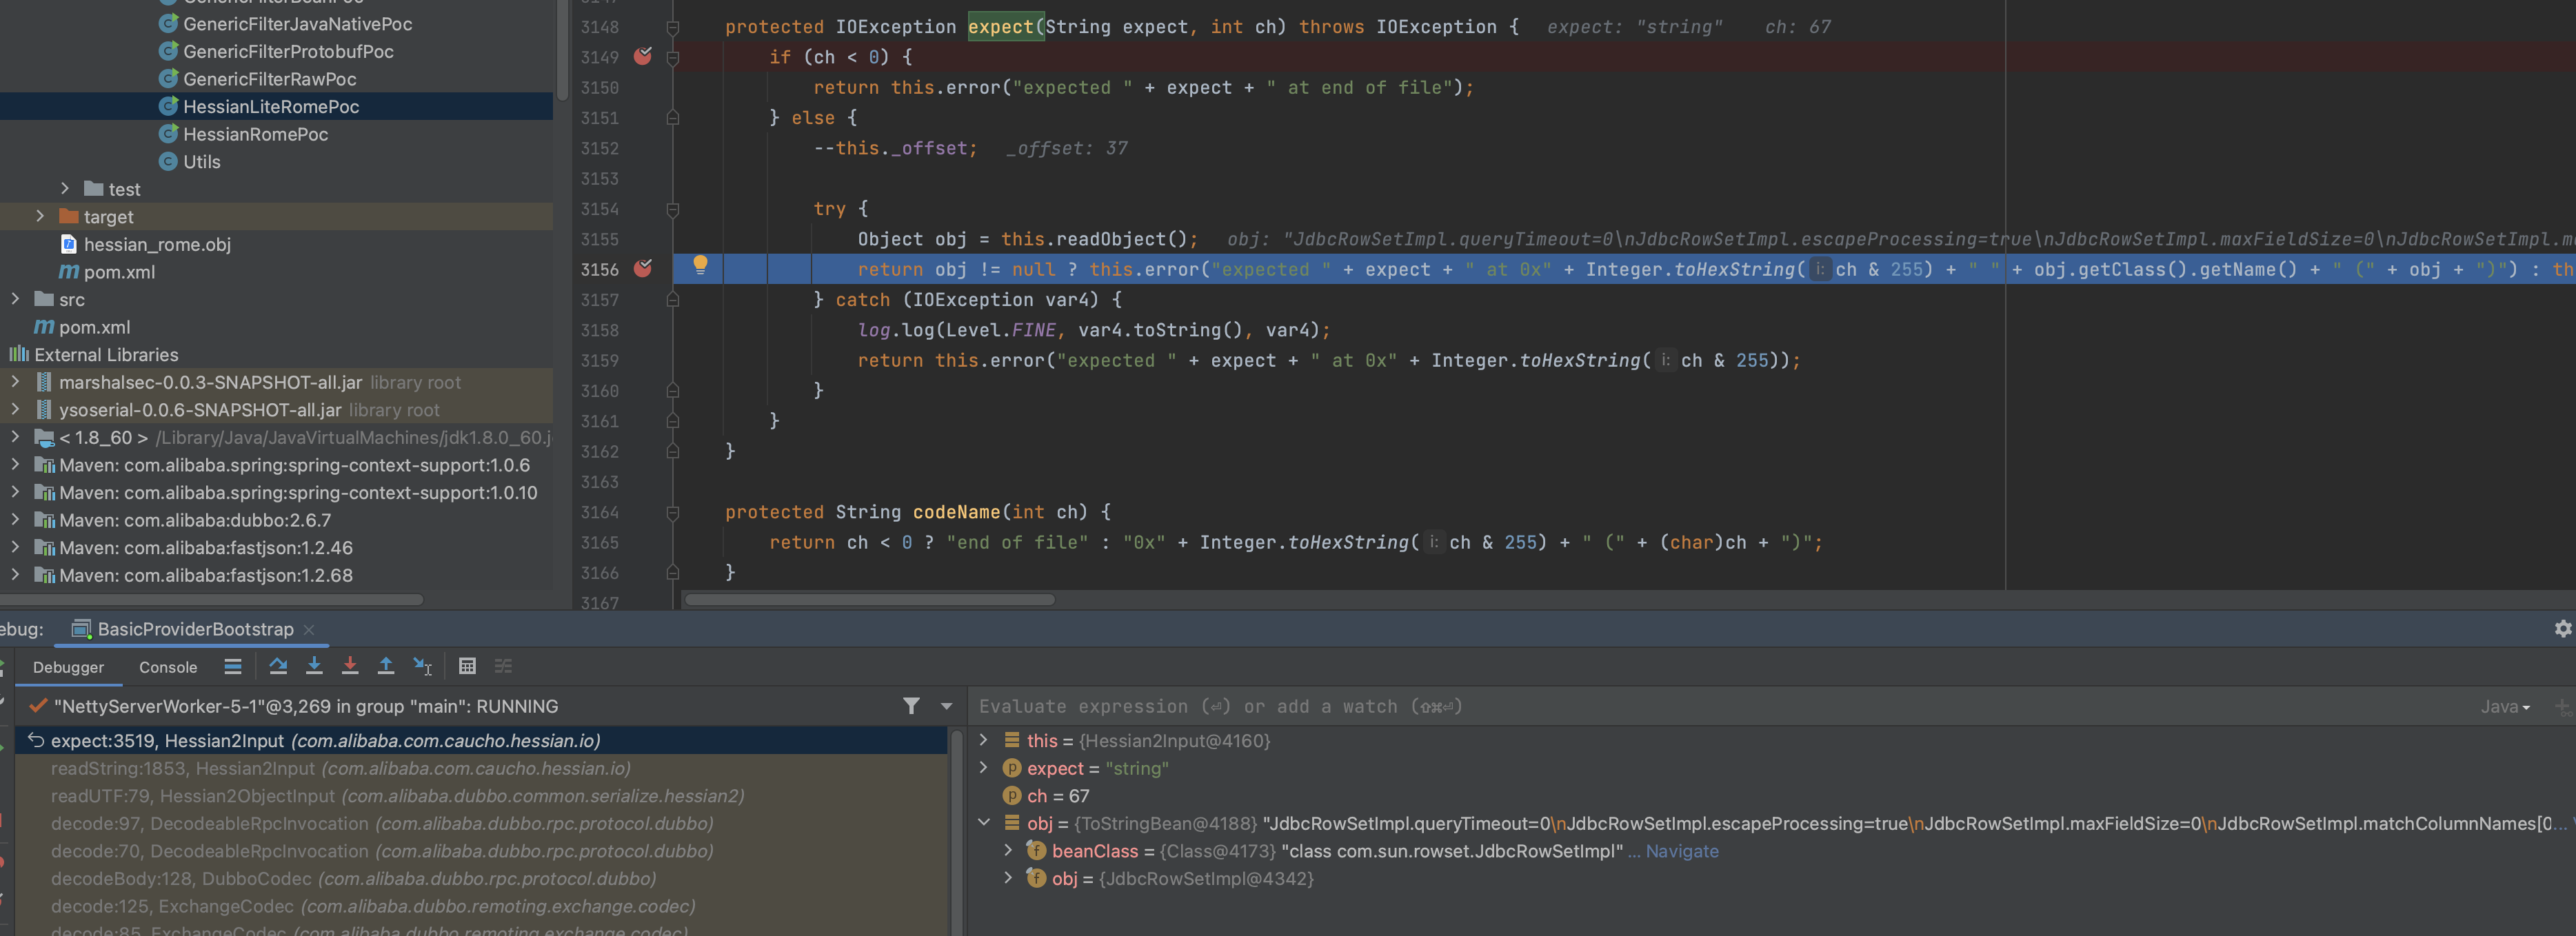Toggle the breakpoint on line 3149
This screenshot has width=2576, height=936.
pos(643,57)
